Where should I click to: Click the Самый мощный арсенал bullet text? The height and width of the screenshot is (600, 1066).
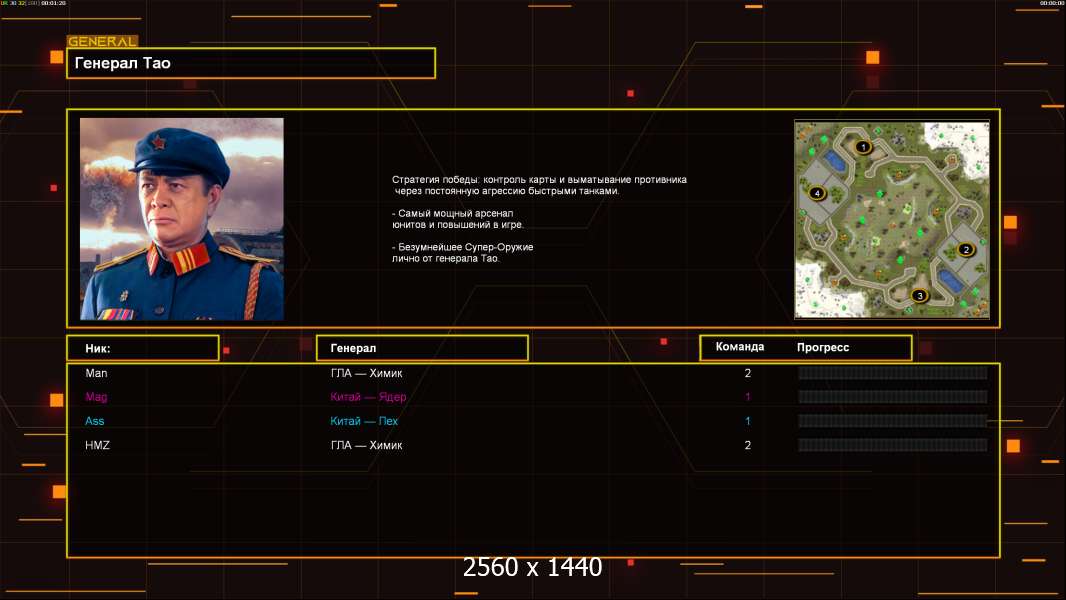[458, 219]
